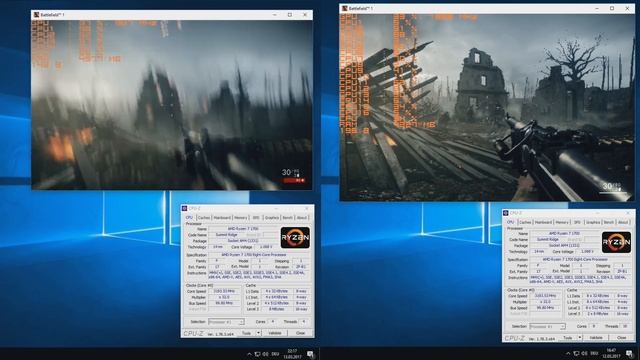The image size is (640, 360).
Task: Select the CPU tab in right CPU-Z
Action: coord(511,222)
